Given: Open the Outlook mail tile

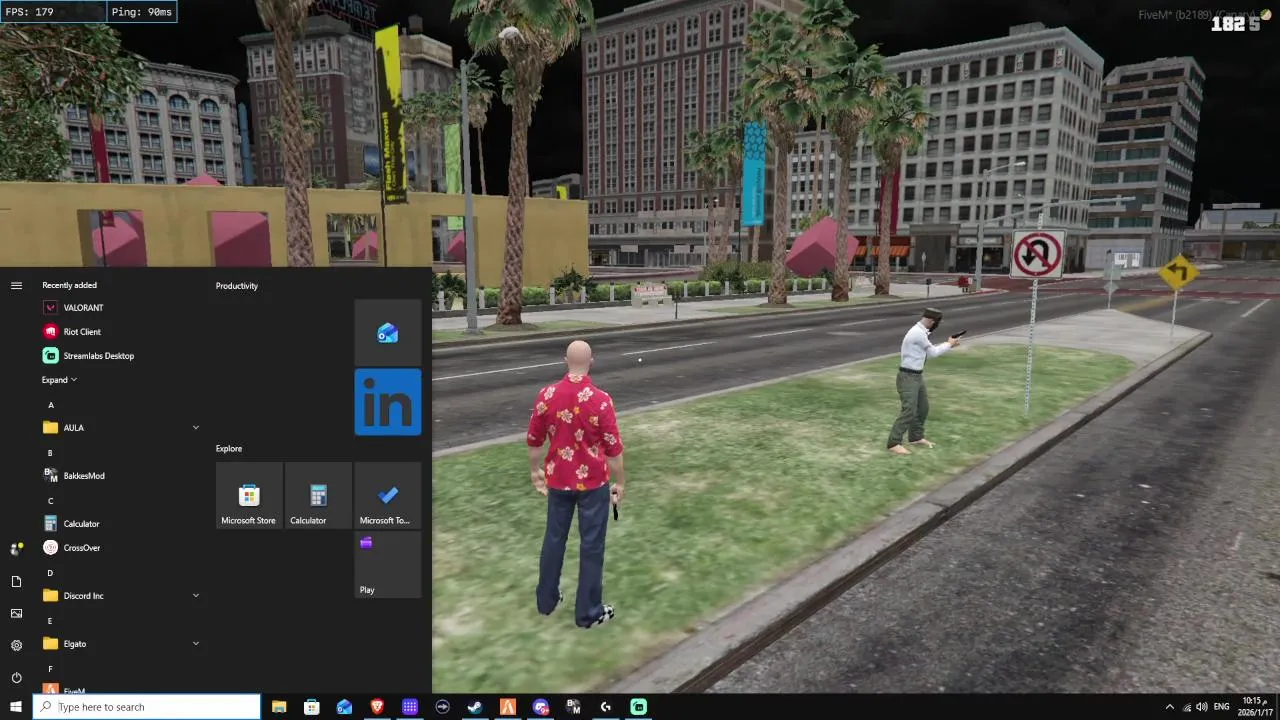Looking at the screenshot, I should [388, 333].
